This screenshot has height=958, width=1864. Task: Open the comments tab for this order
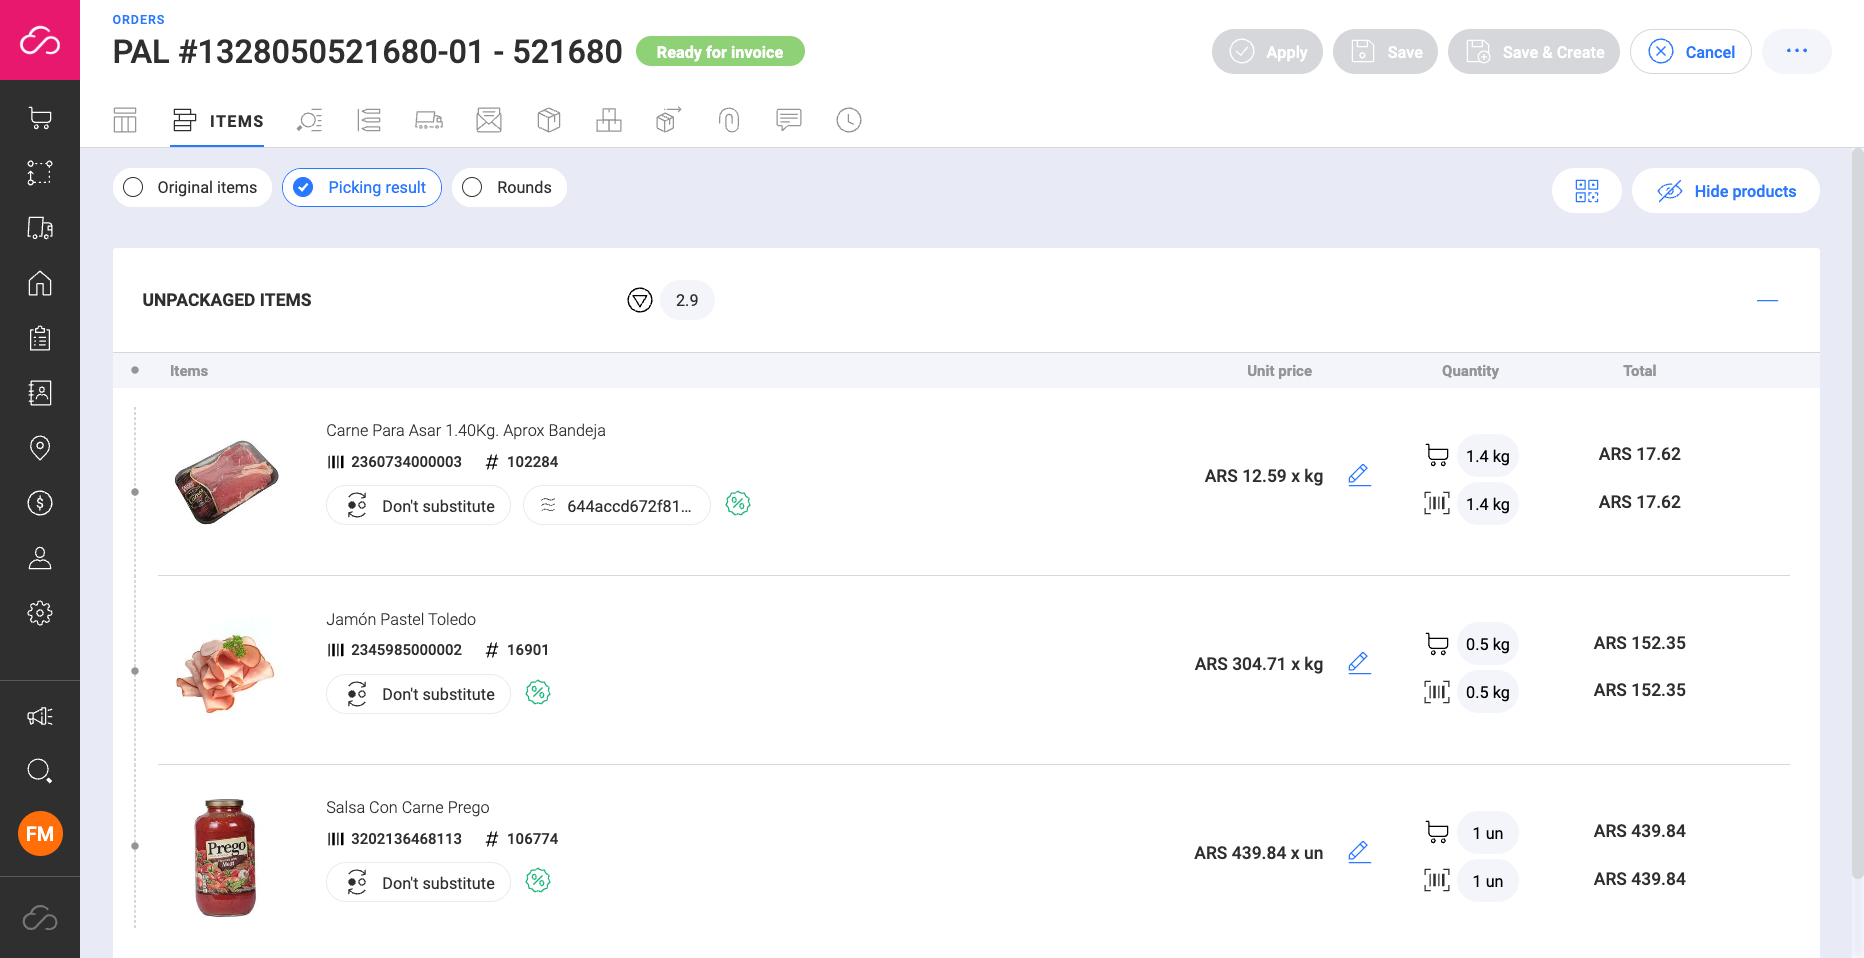tap(788, 120)
